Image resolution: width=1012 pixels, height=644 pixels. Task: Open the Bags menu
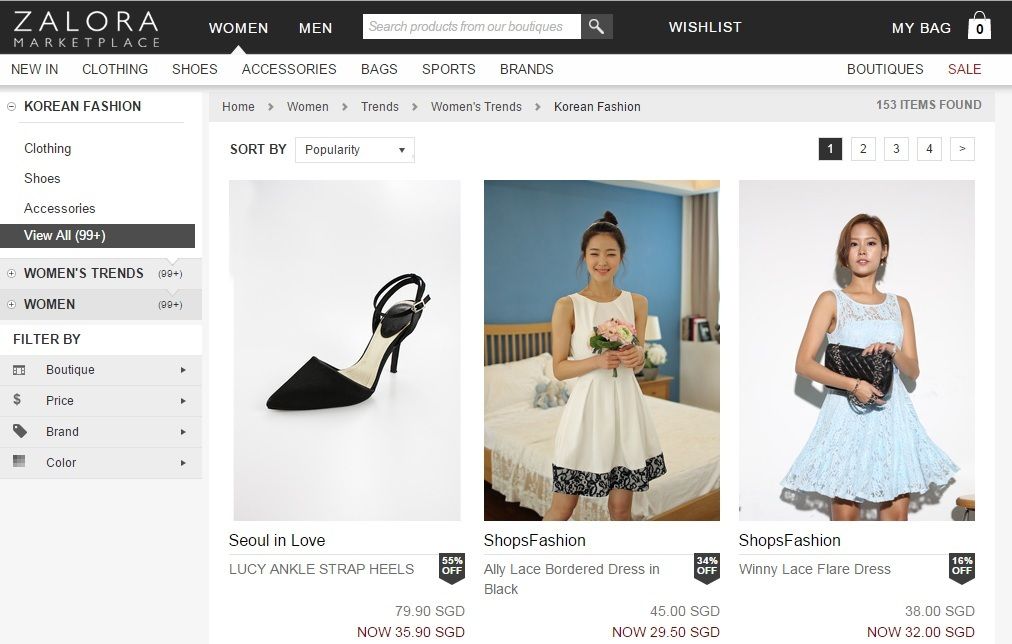[x=379, y=69]
